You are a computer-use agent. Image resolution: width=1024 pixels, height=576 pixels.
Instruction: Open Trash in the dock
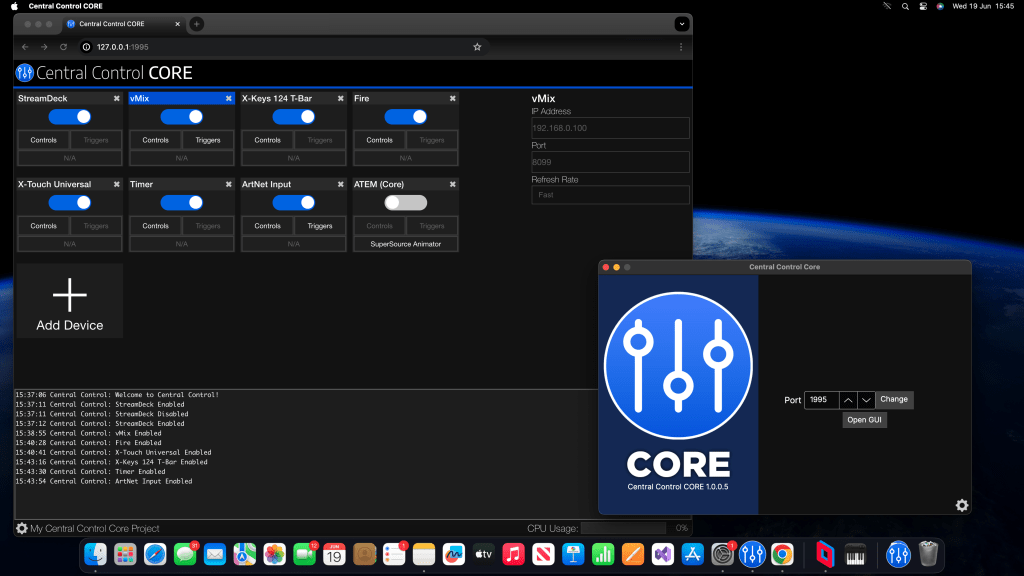coord(928,554)
